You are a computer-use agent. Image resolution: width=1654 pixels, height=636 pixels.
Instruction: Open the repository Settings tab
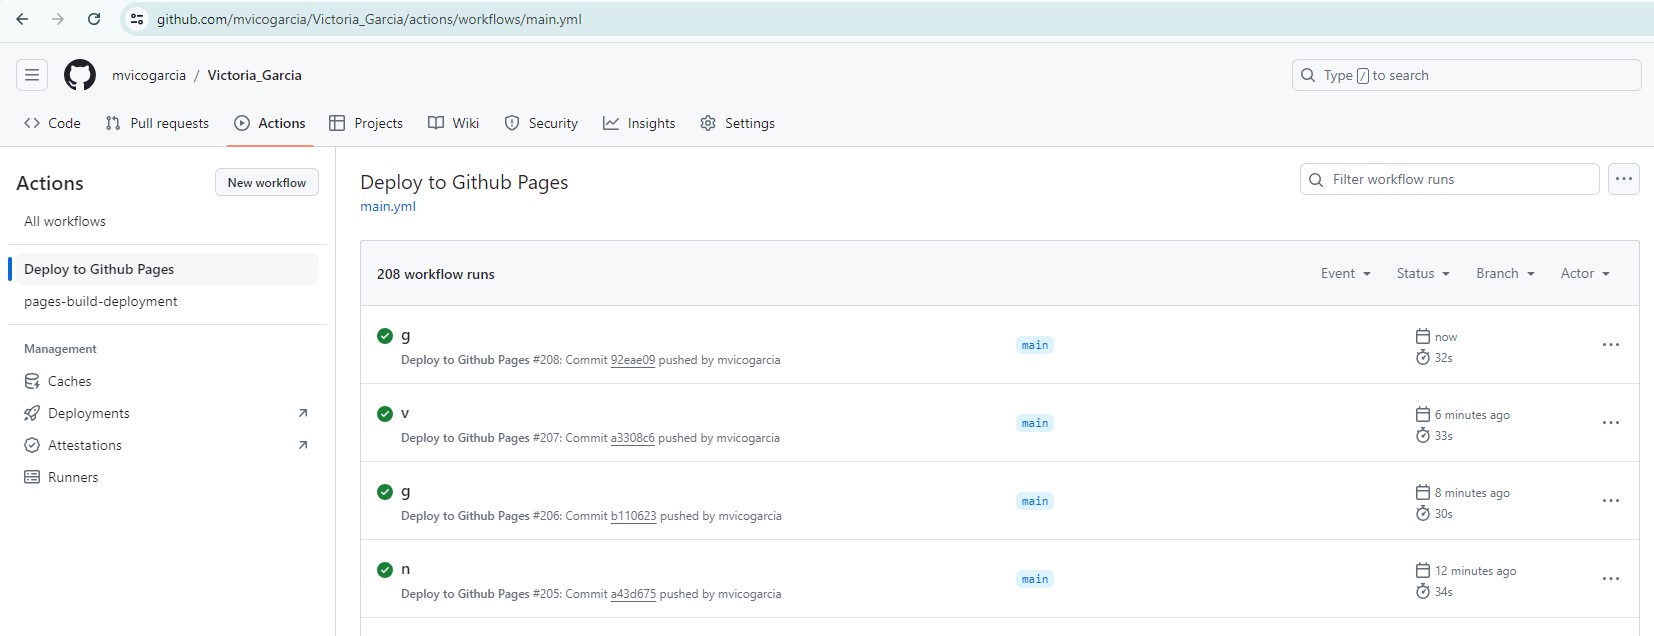(x=737, y=123)
